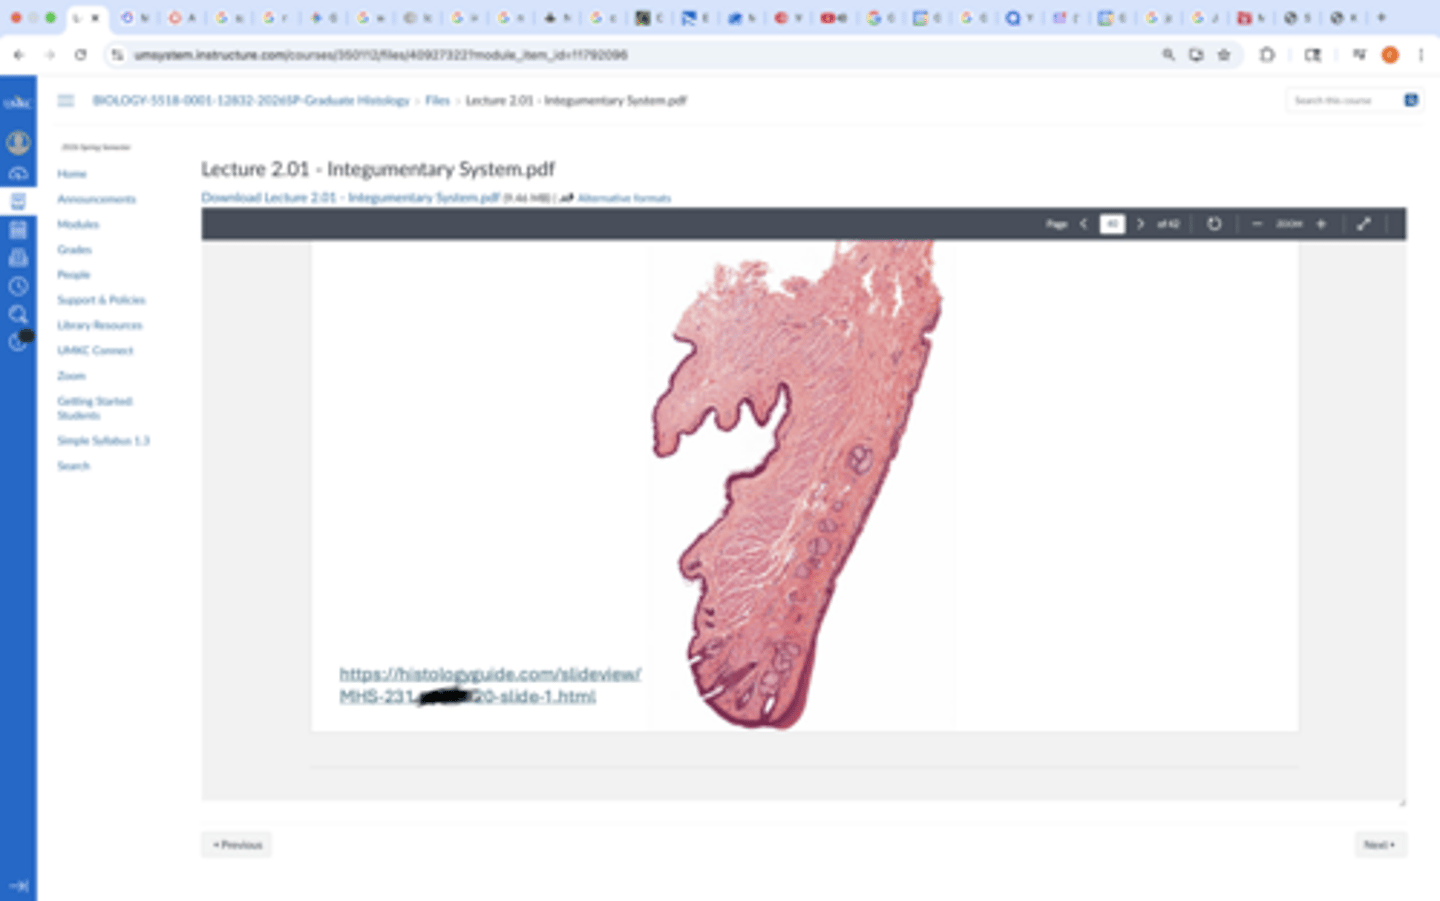1440x901 pixels.
Task: Open PDF preview in fullscreen
Action: click(1363, 224)
